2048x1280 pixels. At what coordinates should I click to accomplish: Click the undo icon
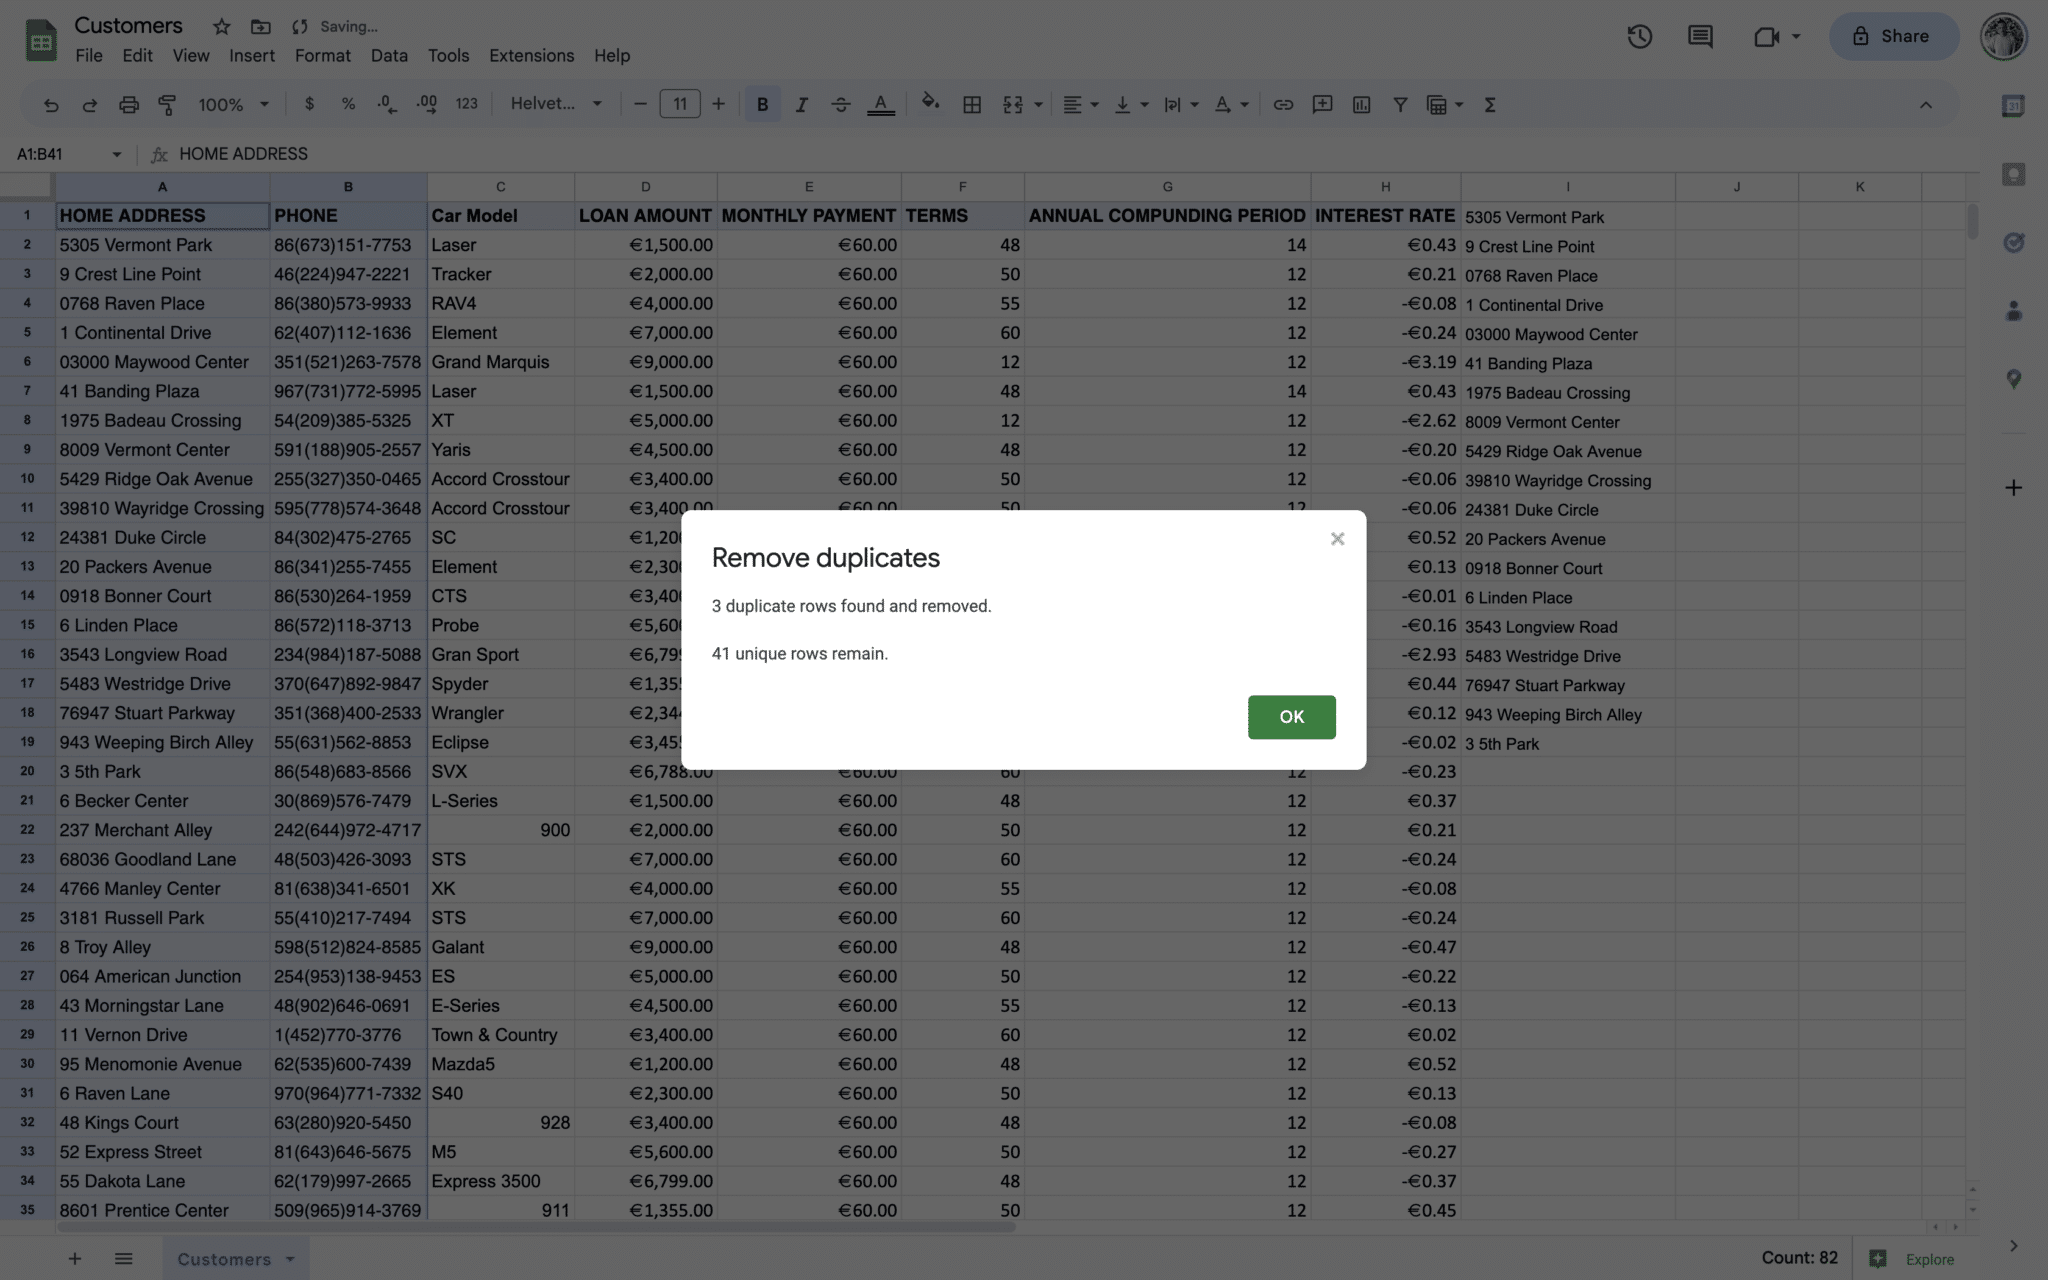pyautogui.click(x=51, y=105)
